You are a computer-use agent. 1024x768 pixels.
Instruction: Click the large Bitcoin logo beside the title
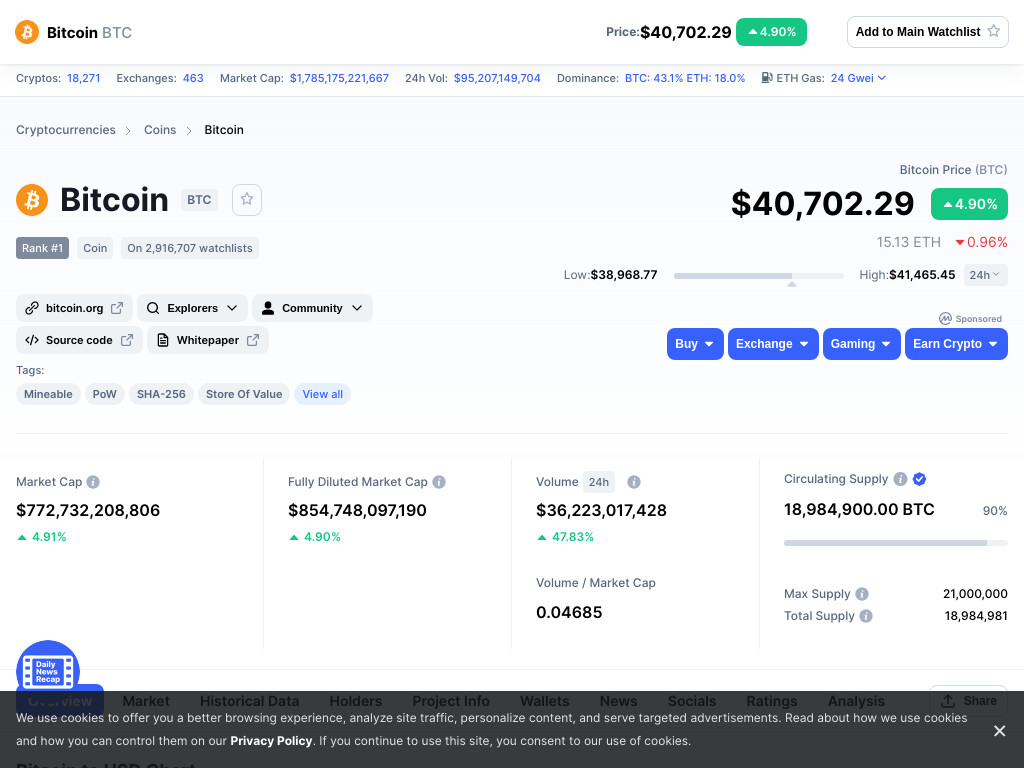pyautogui.click(x=32, y=200)
